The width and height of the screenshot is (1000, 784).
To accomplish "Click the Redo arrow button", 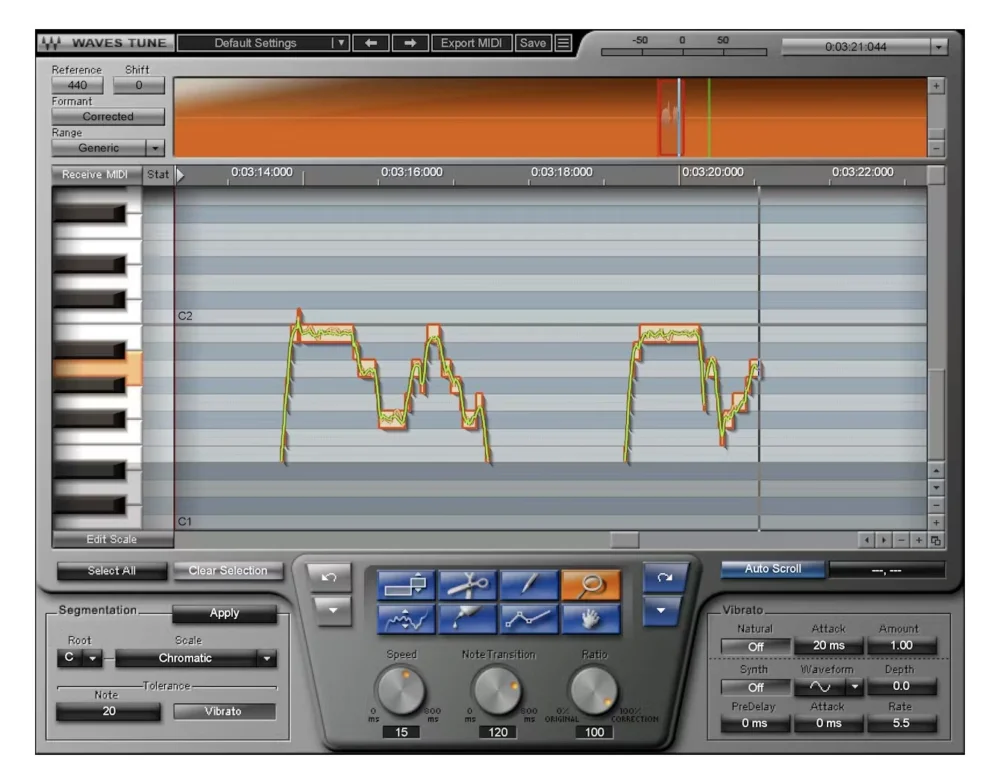I will tap(665, 577).
